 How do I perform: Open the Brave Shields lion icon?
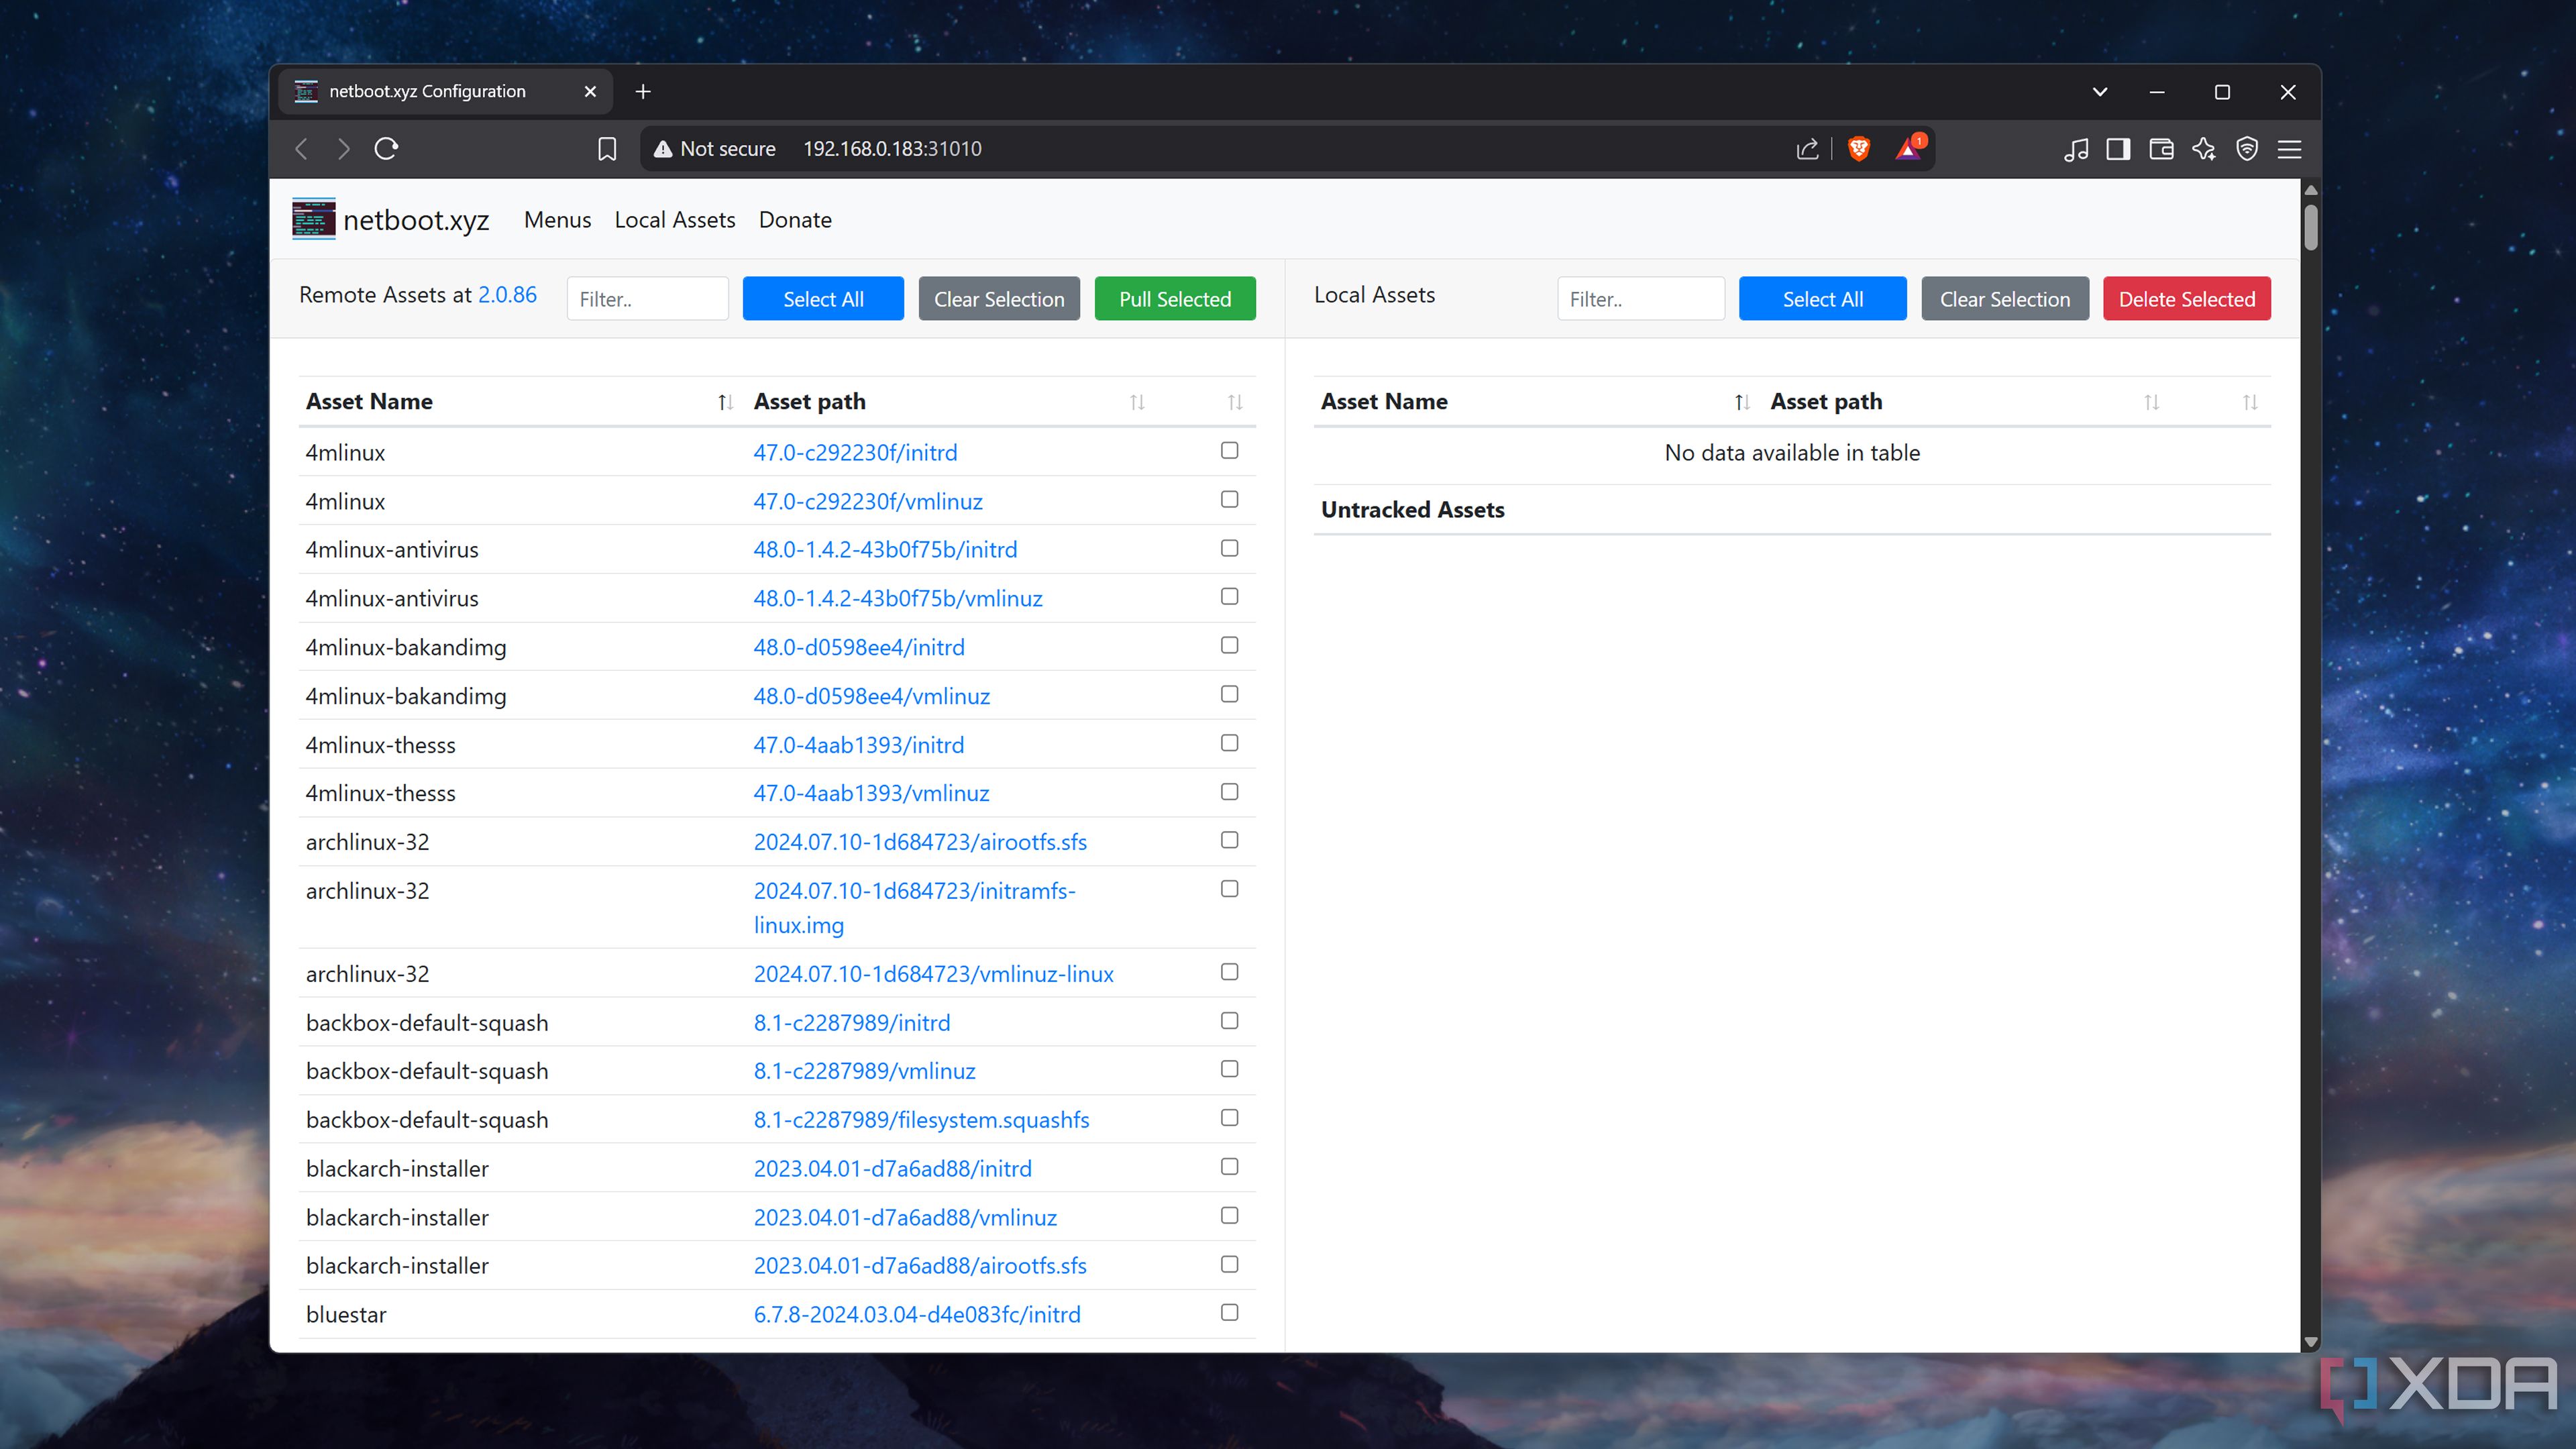click(x=1859, y=149)
